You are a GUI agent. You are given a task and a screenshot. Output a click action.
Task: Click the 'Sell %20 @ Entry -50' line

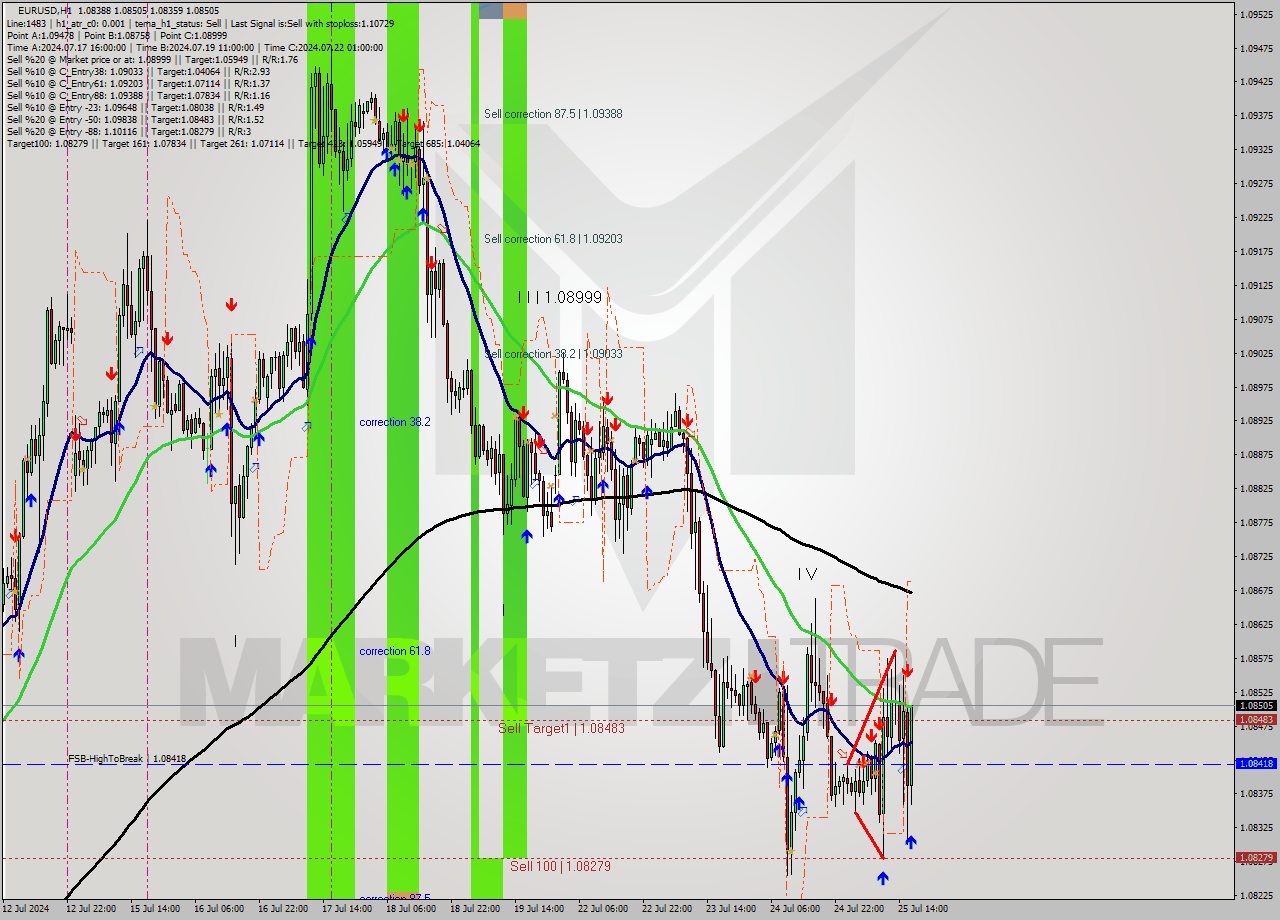[x=135, y=119]
